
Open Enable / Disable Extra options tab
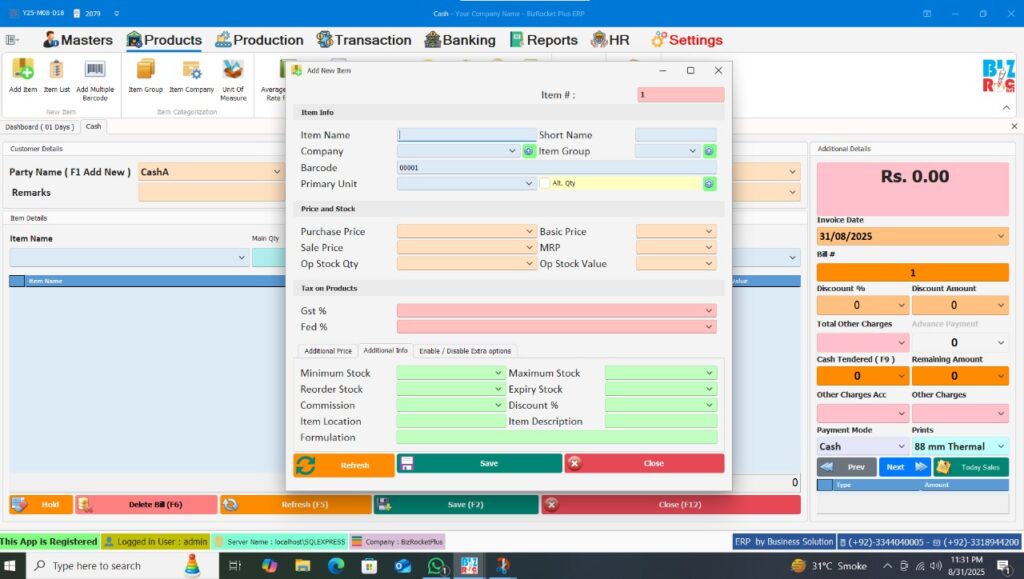pos(465,351)
